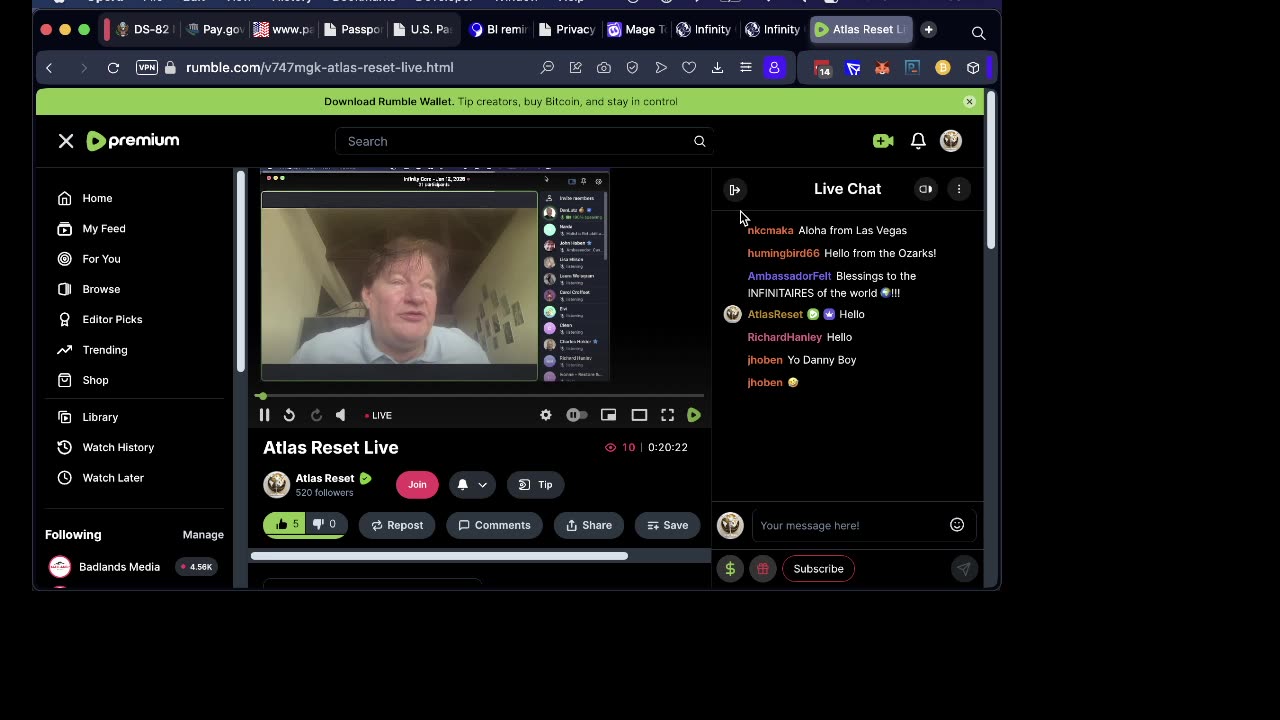Collapse the Live Chat panel icon
Screen dimensions: 1280x720
point(735,189)
